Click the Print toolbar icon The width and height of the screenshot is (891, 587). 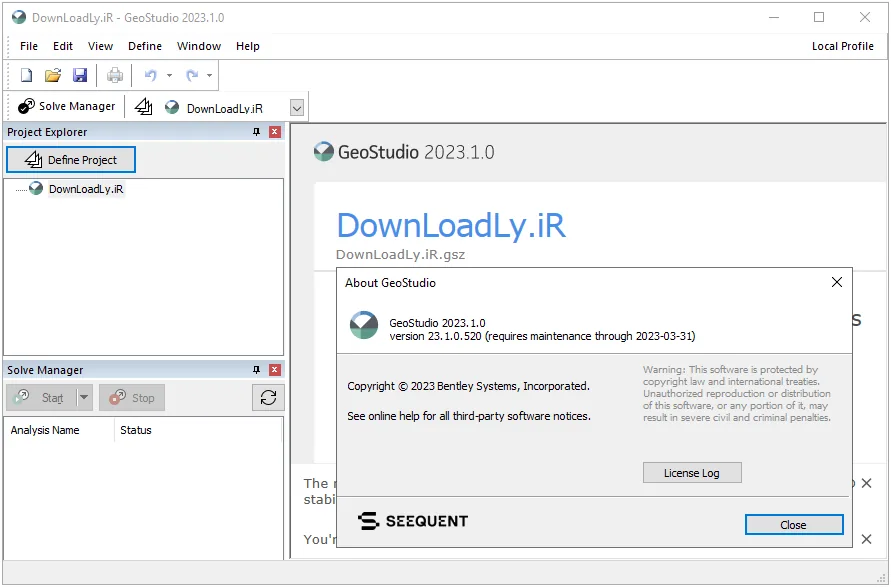pyautogui.click(x=115, y=75)
